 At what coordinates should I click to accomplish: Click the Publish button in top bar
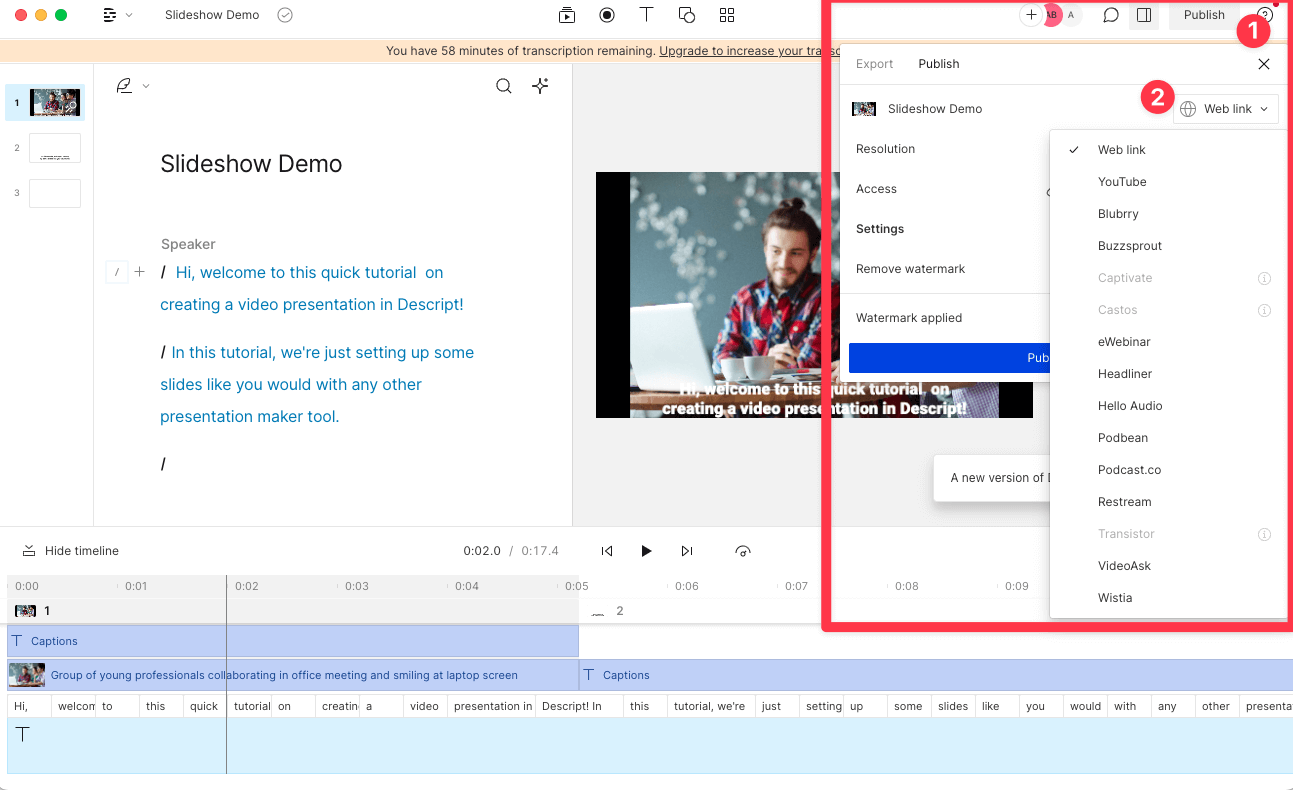click(x=1204, y=15)
